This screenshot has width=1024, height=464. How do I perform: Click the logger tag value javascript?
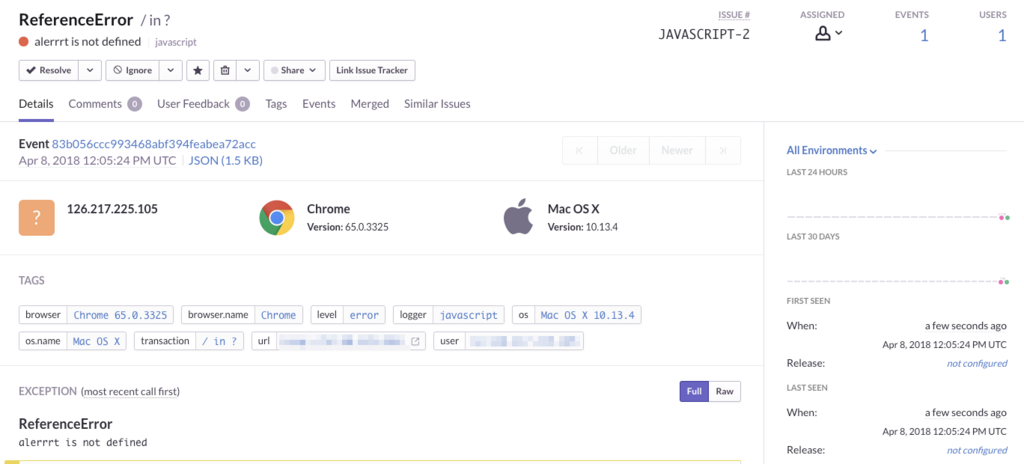tap(468, 315)
